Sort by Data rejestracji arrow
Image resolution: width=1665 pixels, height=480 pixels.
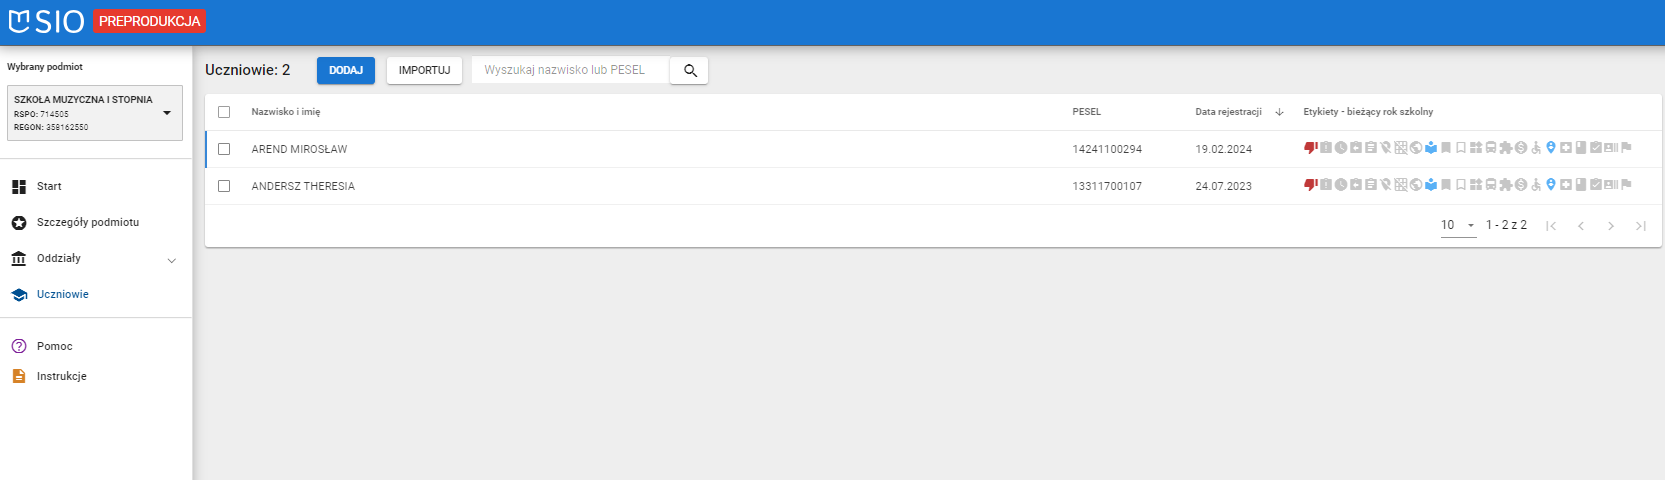click(1279, 112)
